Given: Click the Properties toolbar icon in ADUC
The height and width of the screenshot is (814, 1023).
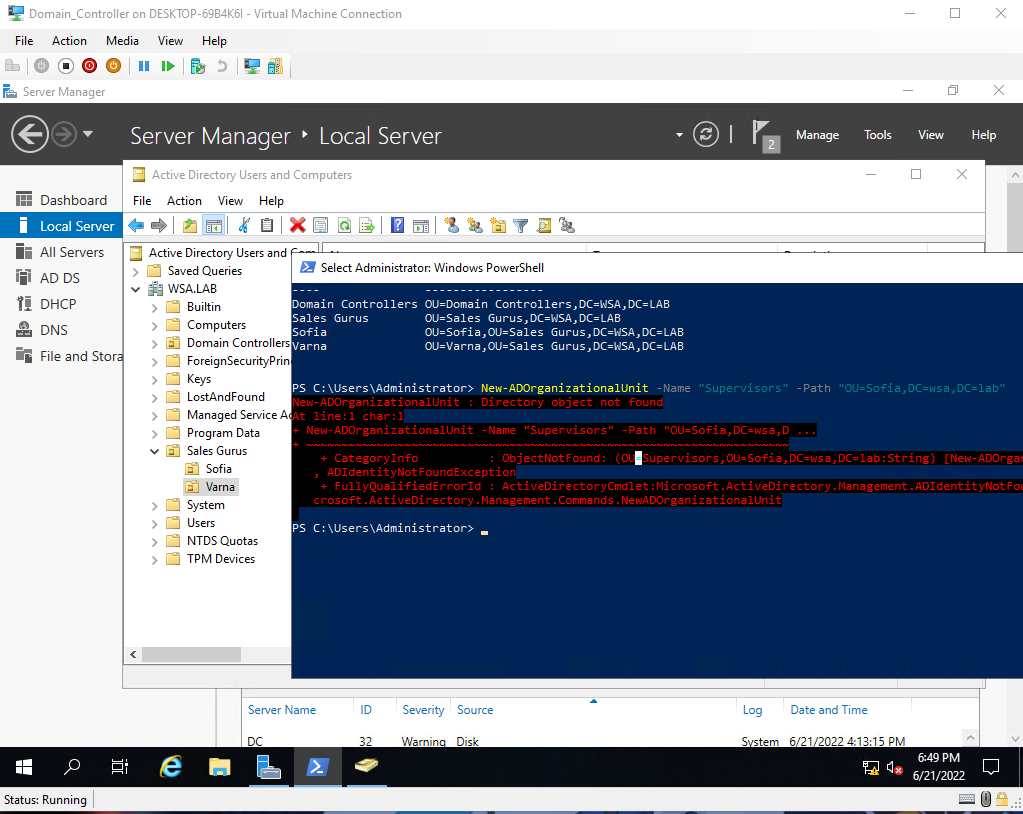Looking at the screenshot, I should [320, 226].
